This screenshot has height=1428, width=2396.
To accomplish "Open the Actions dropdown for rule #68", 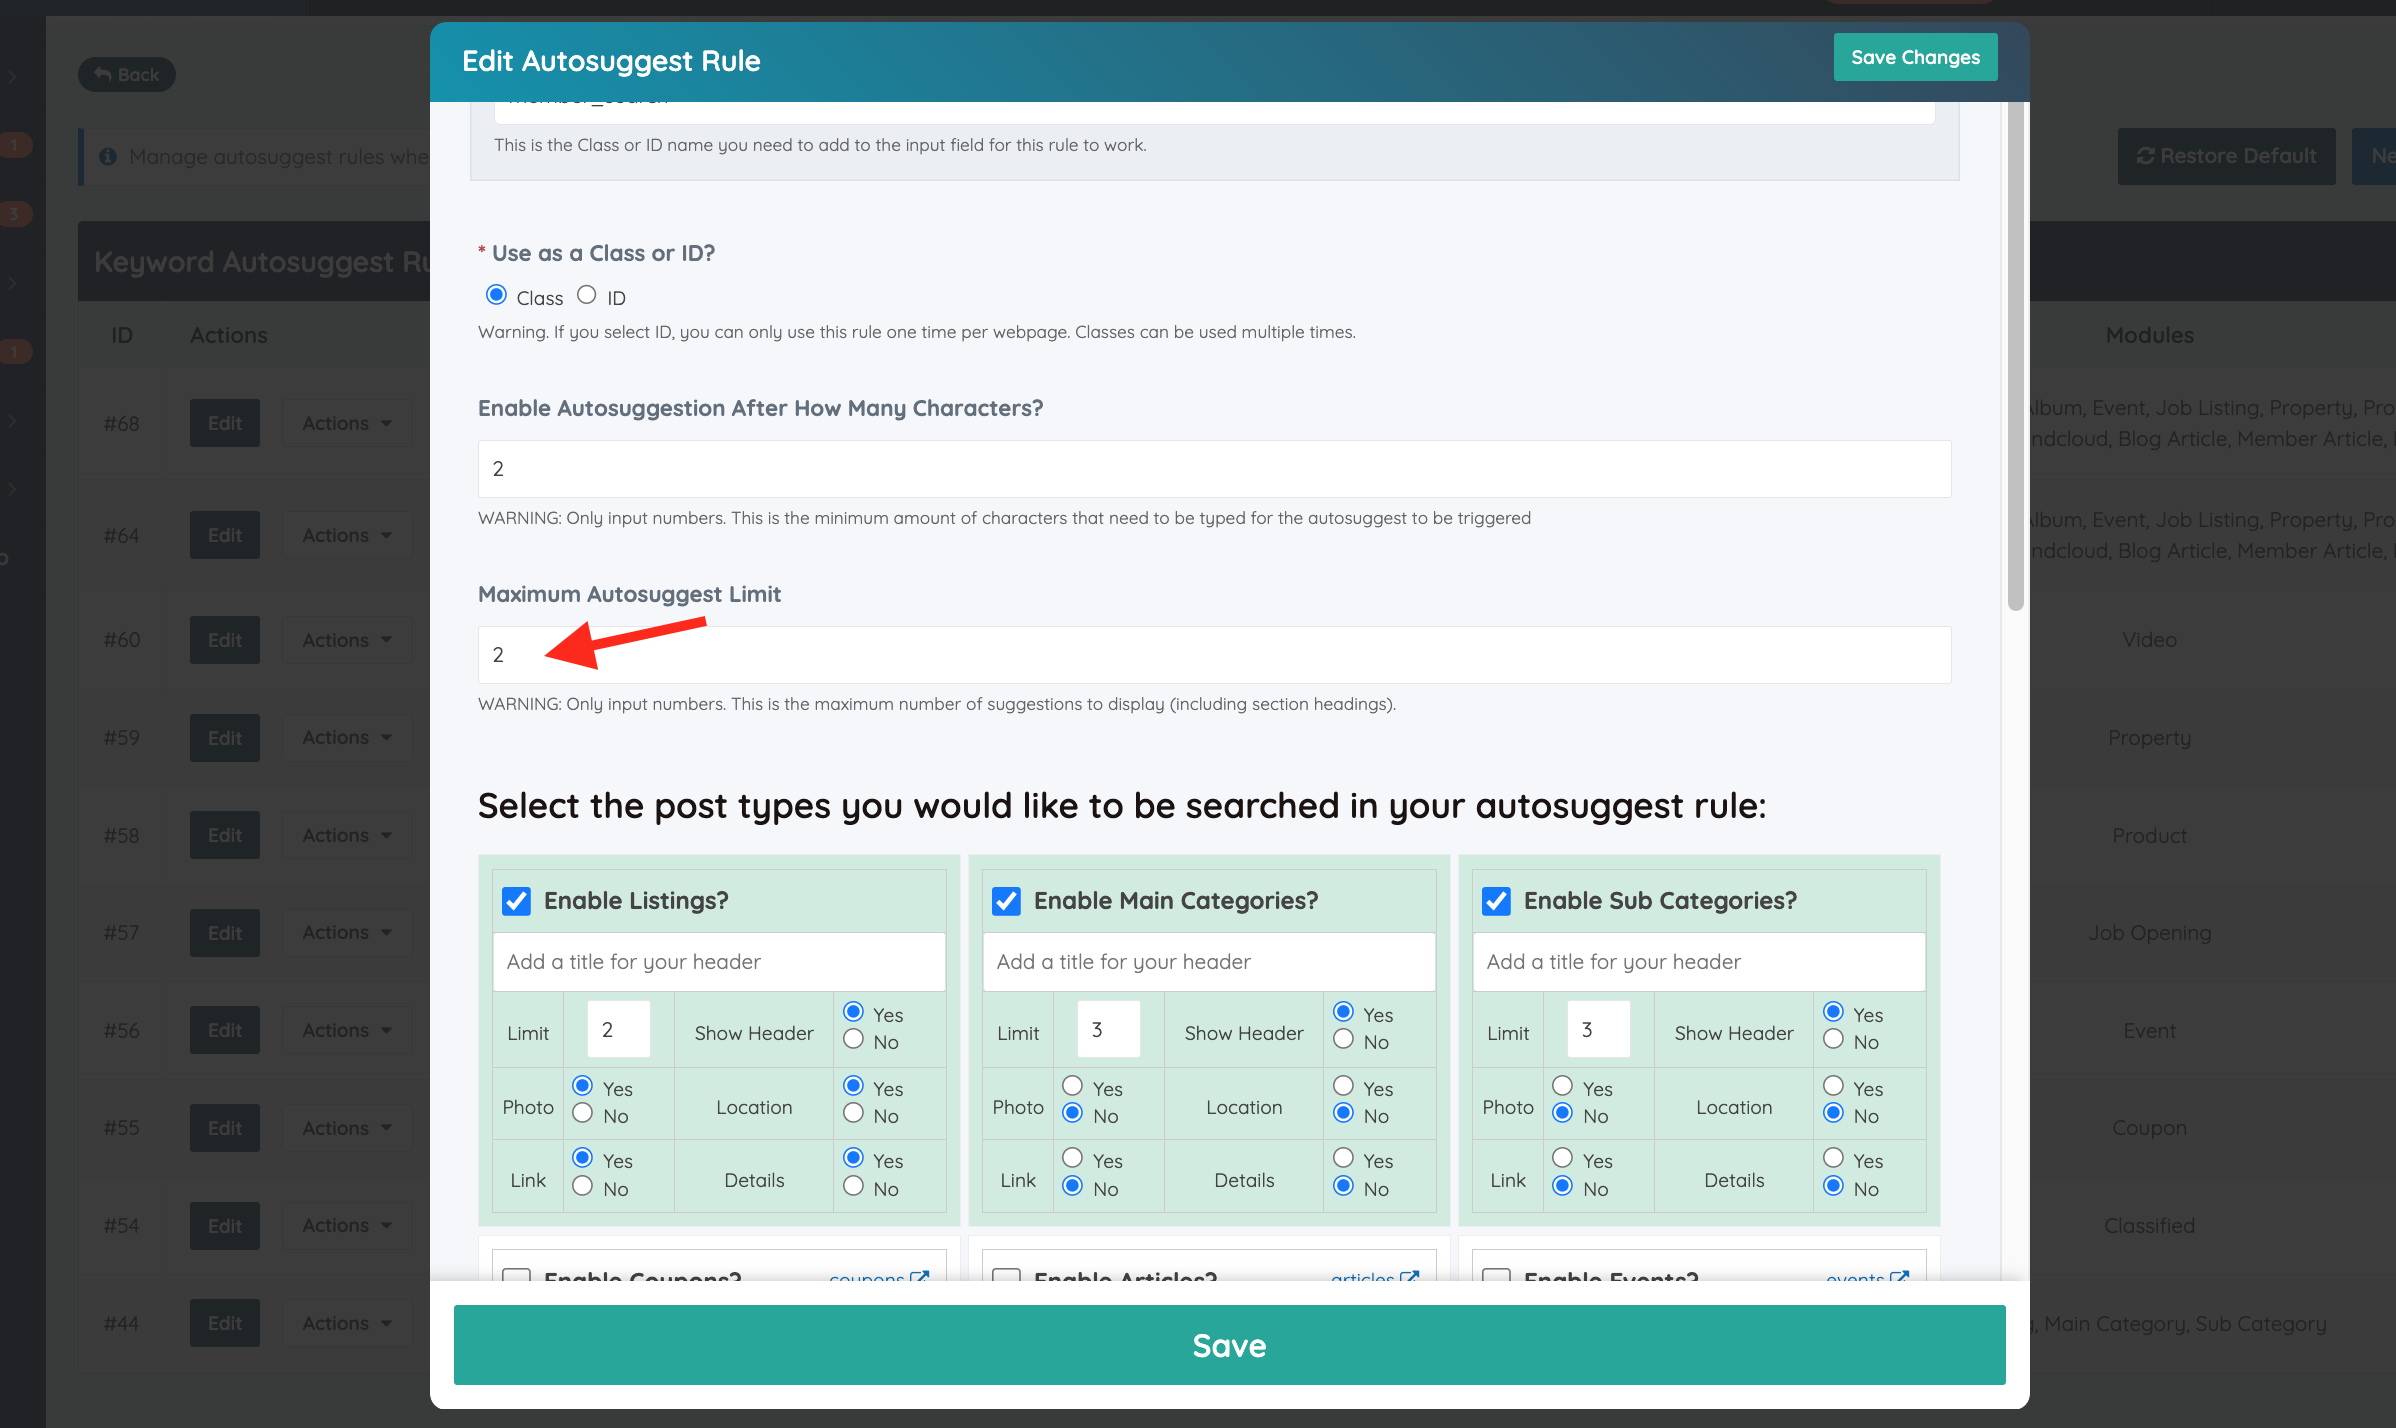I will tap(346, 423).
